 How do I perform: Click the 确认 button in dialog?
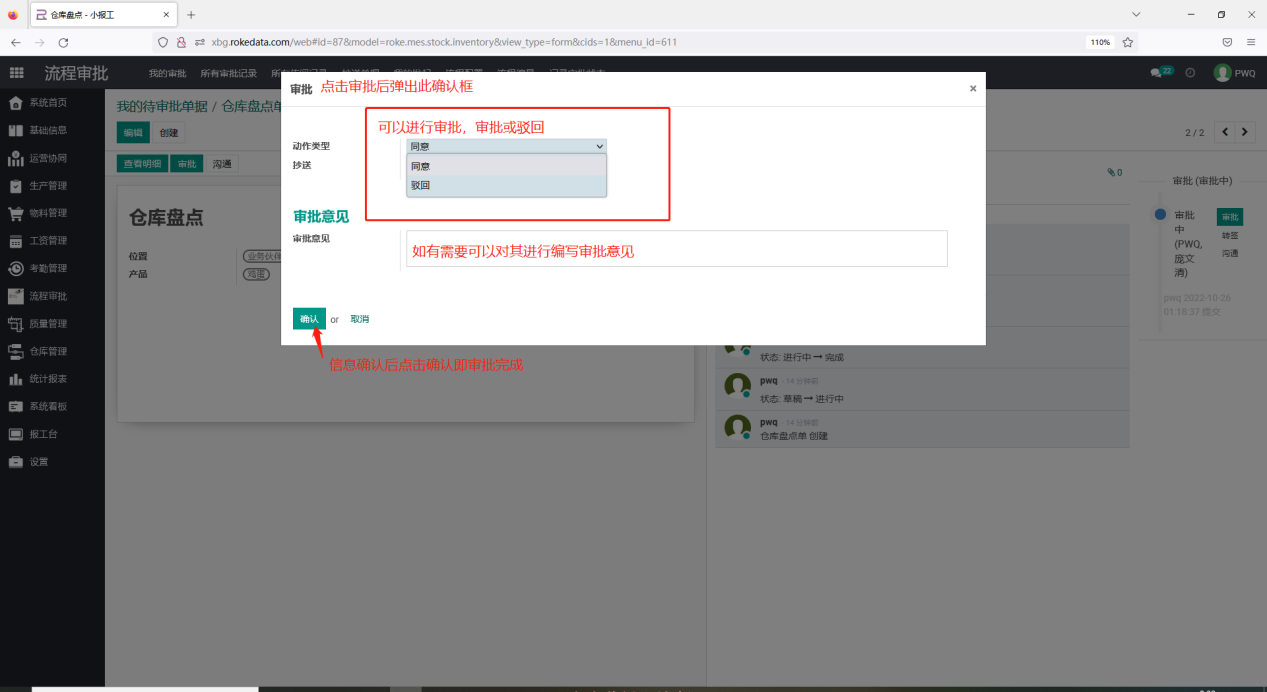[x=309, y=319]
